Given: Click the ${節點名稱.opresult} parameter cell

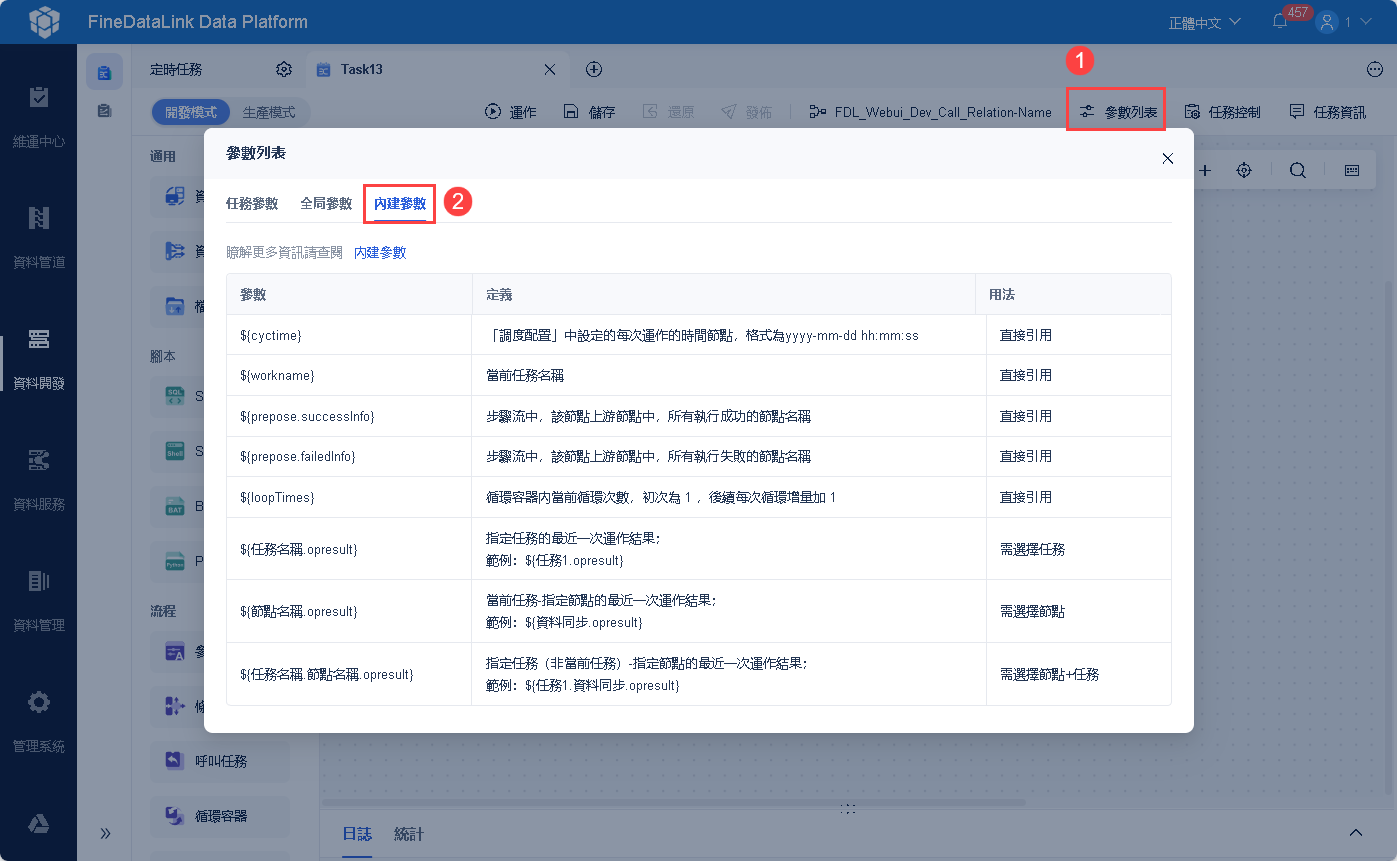Looking at the screenshot, I should pos(349,611).
